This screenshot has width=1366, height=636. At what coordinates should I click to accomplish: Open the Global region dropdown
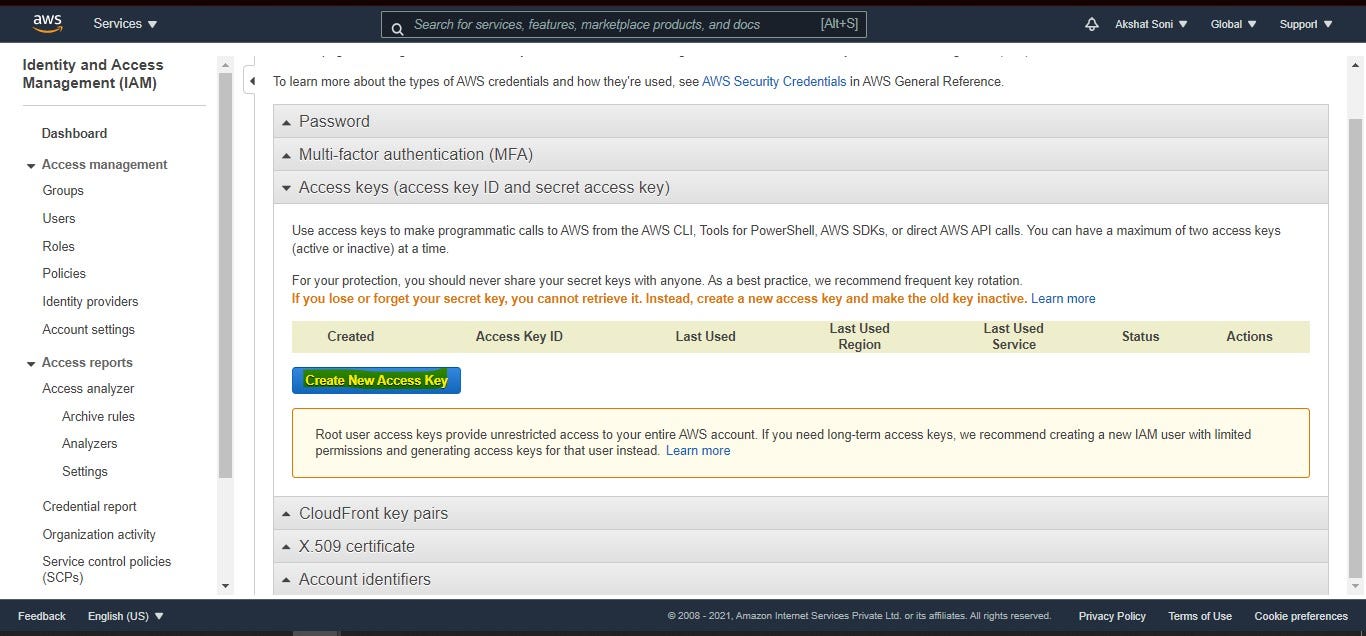click(1232, 24)
